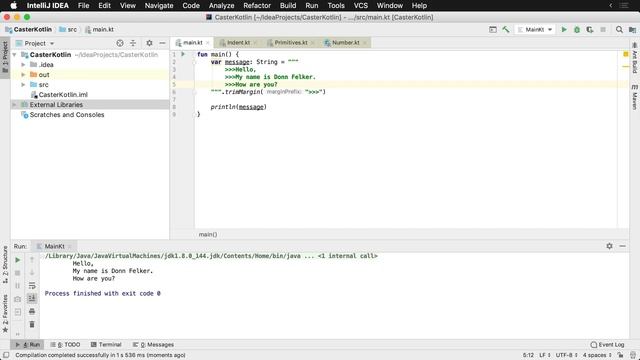Rerun MainKt in the Run panel
The height and width of the screenshot is (360, 640).
point(18,260)
